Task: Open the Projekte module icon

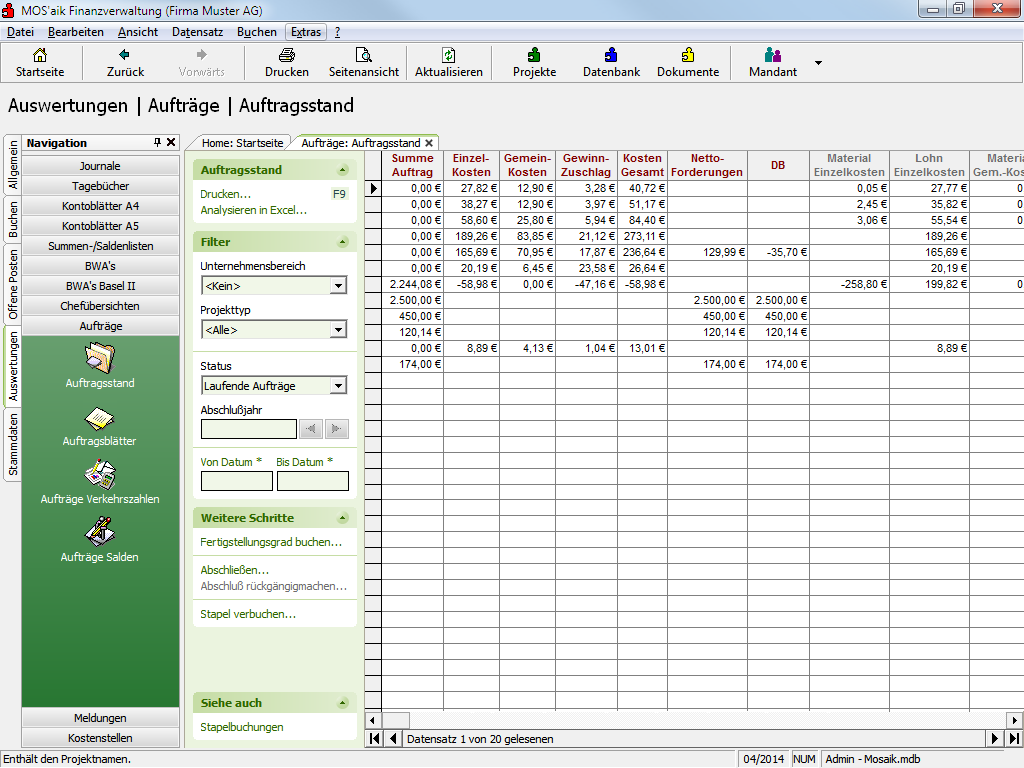Action: tap(534, 55)
